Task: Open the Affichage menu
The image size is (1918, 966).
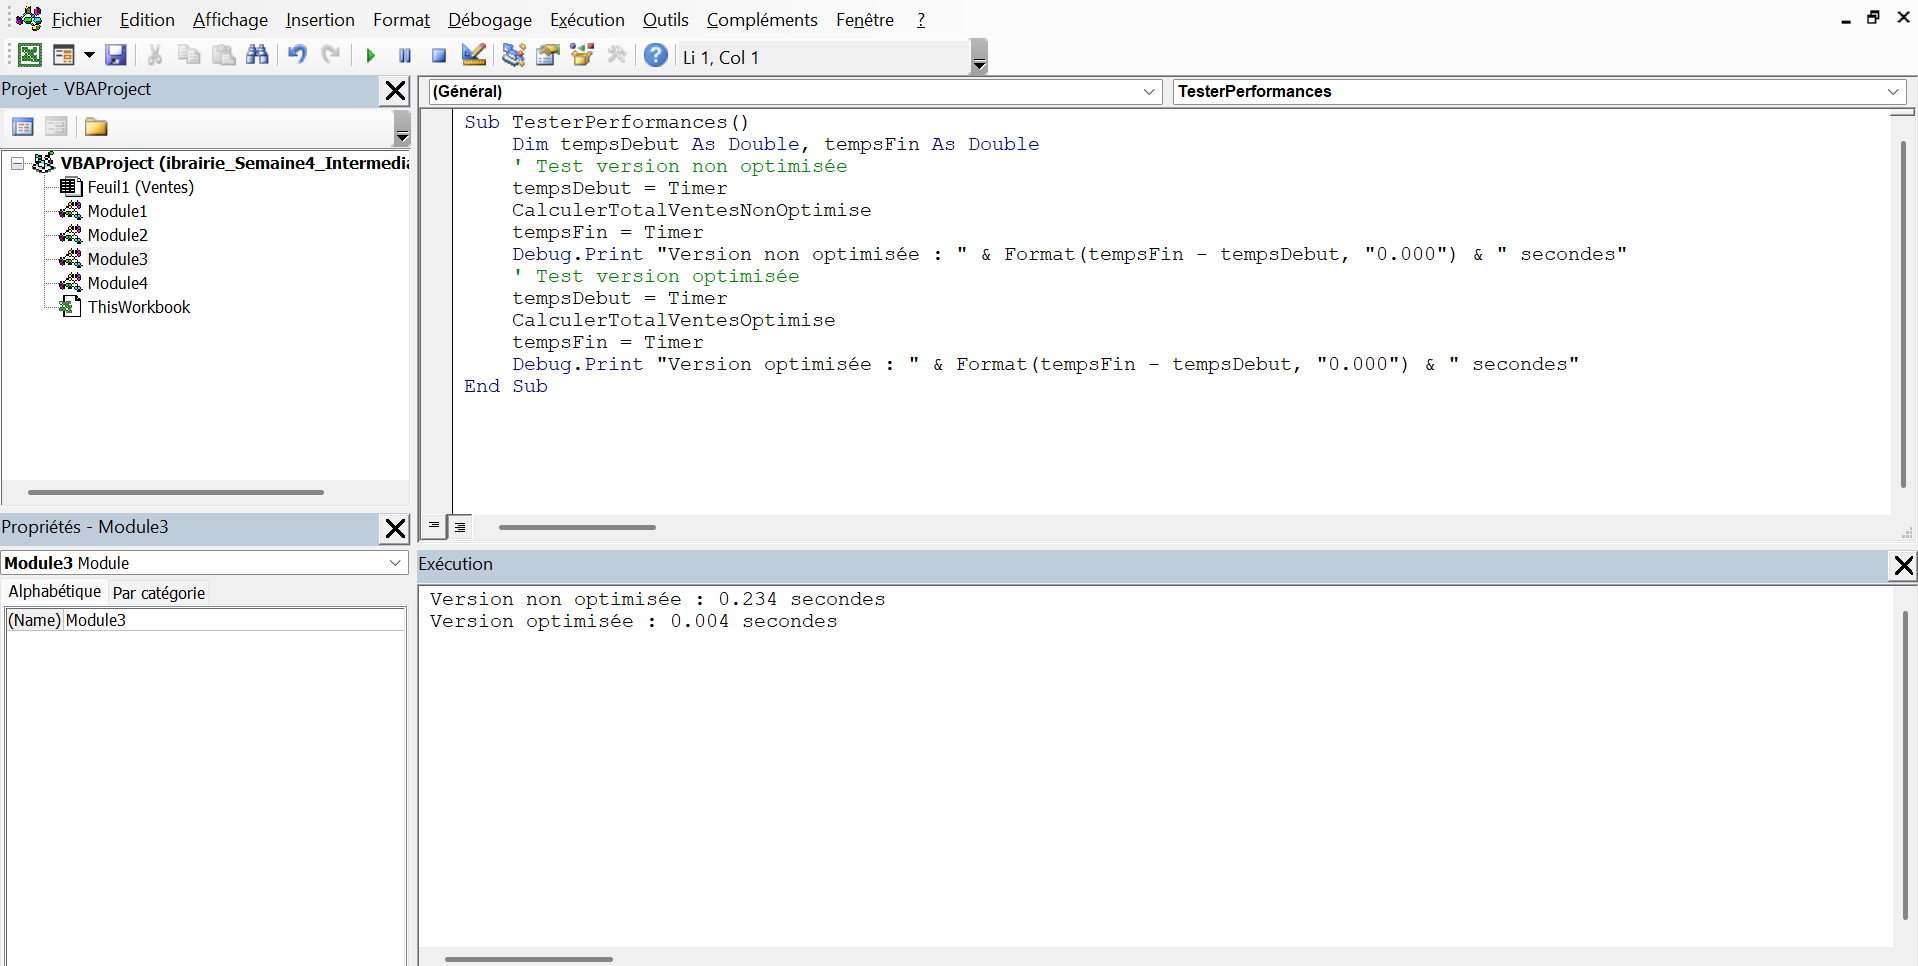Action: pos(230,20)
